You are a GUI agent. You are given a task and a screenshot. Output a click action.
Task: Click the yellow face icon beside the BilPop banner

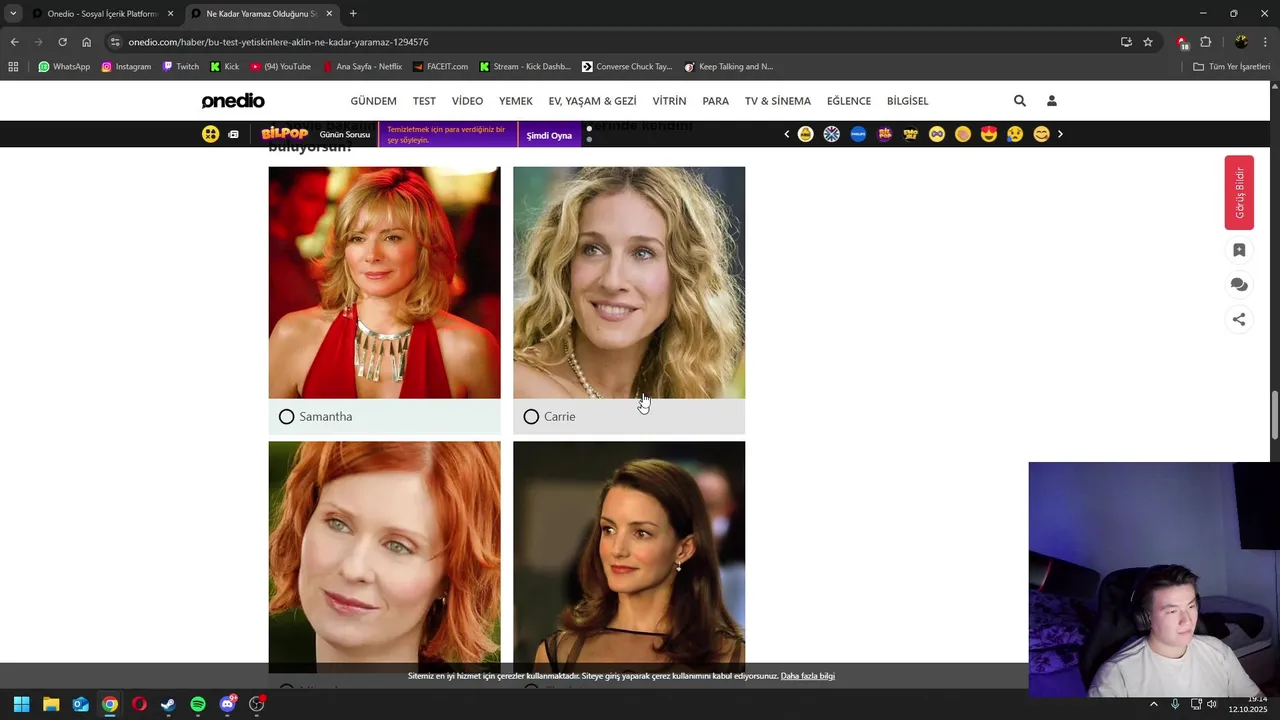(210, 134)
